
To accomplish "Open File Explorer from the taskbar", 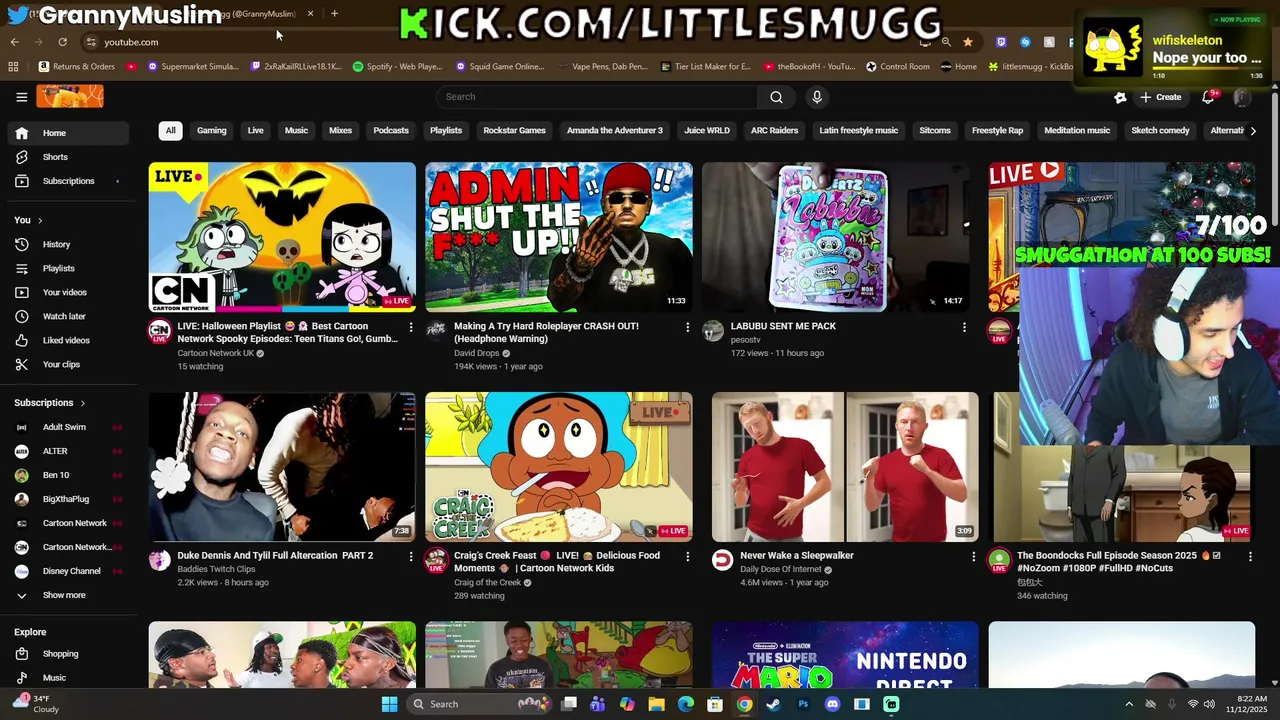I will pos(656,704).
